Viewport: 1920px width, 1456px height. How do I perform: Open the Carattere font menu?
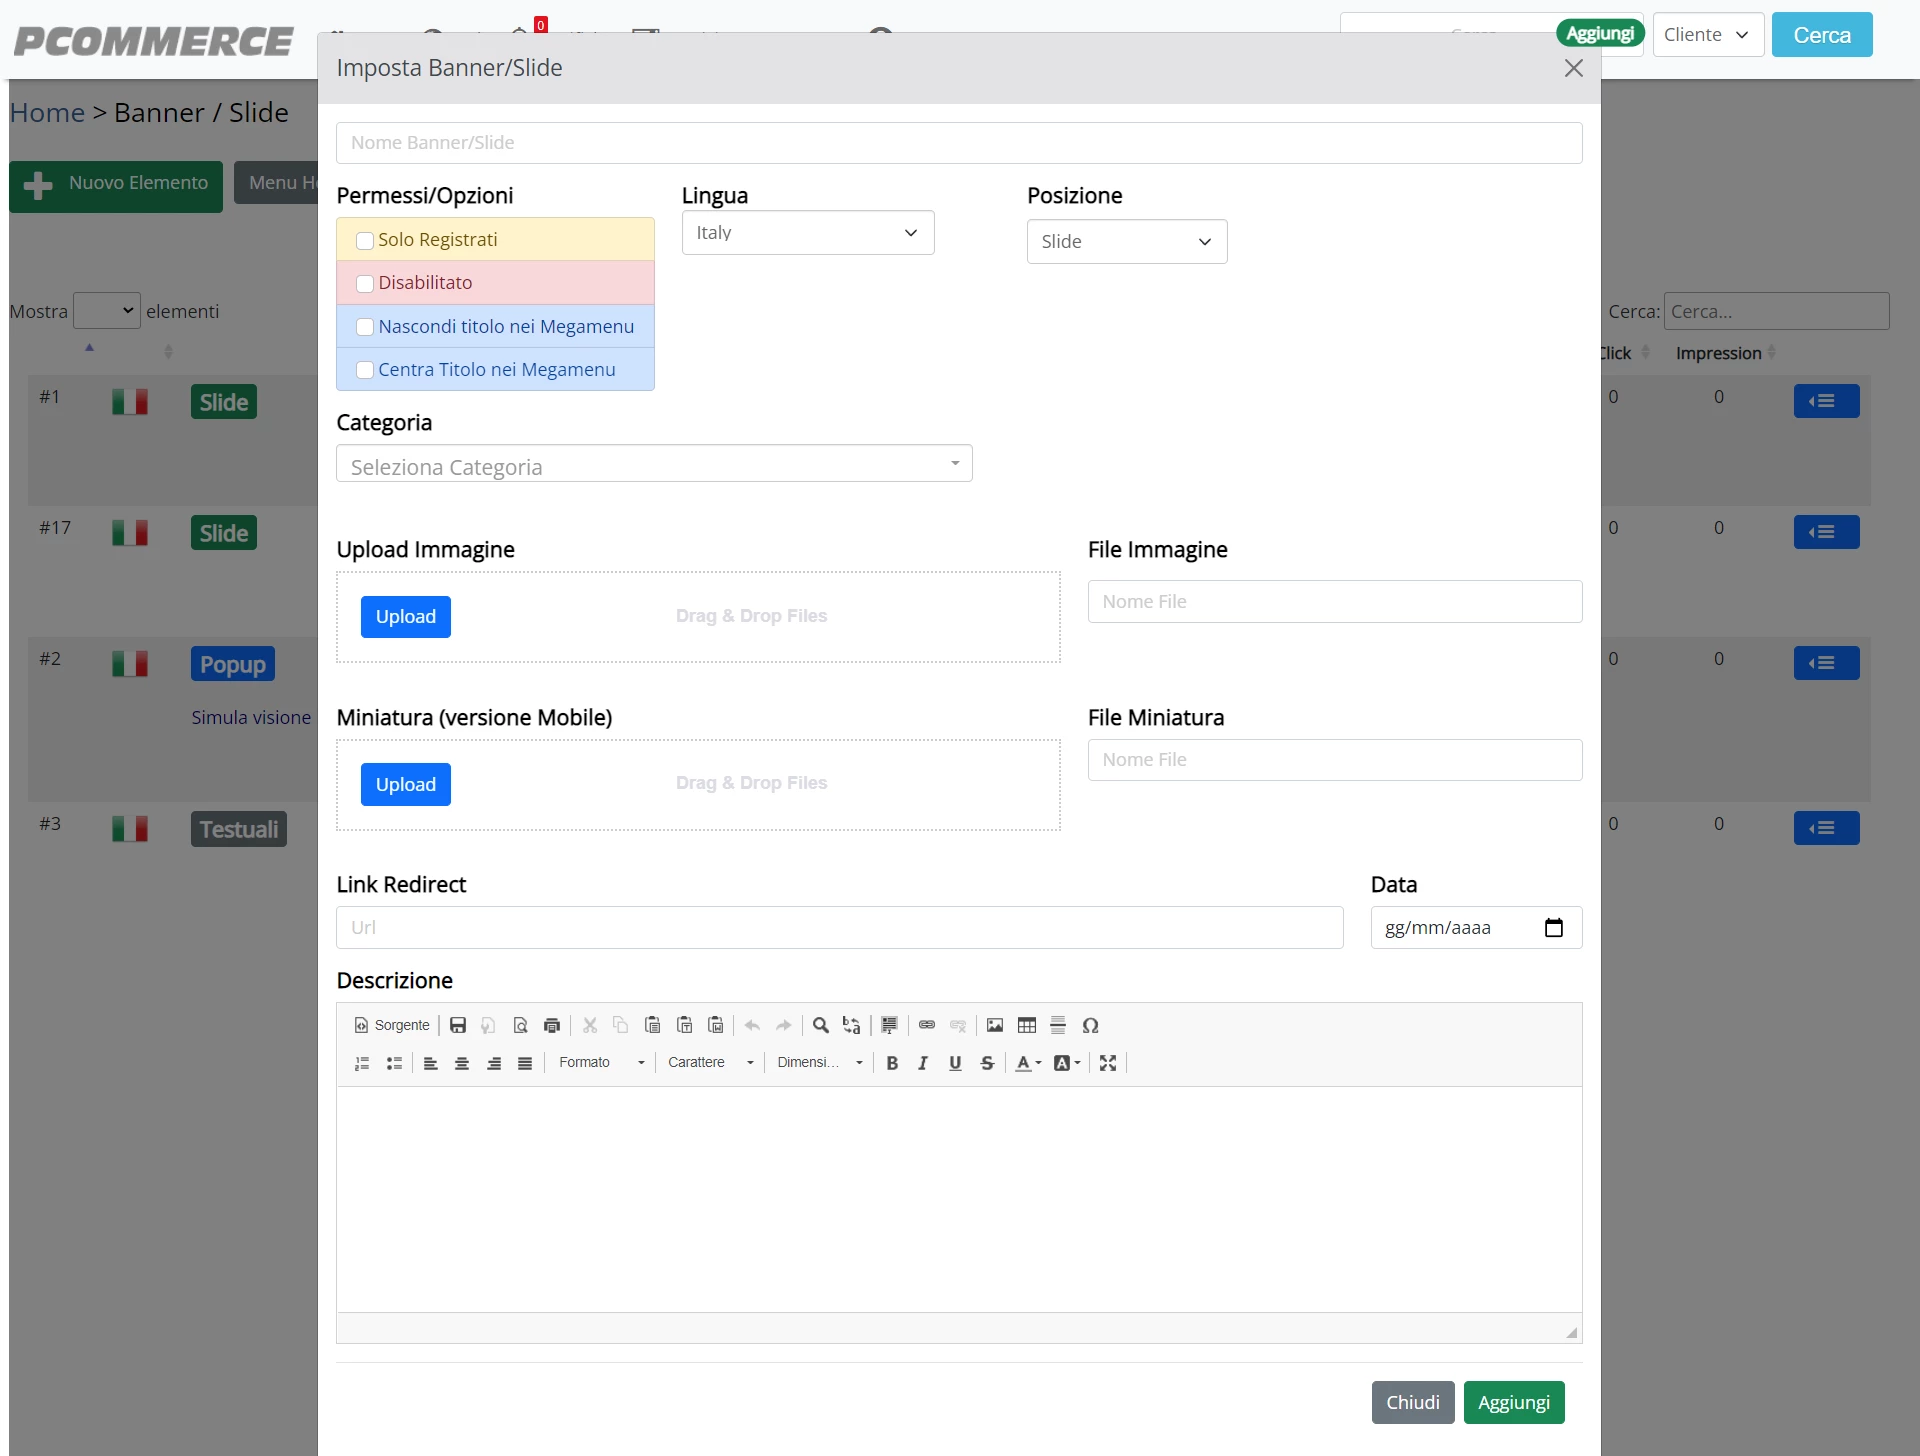click(x=710, y=1063)
